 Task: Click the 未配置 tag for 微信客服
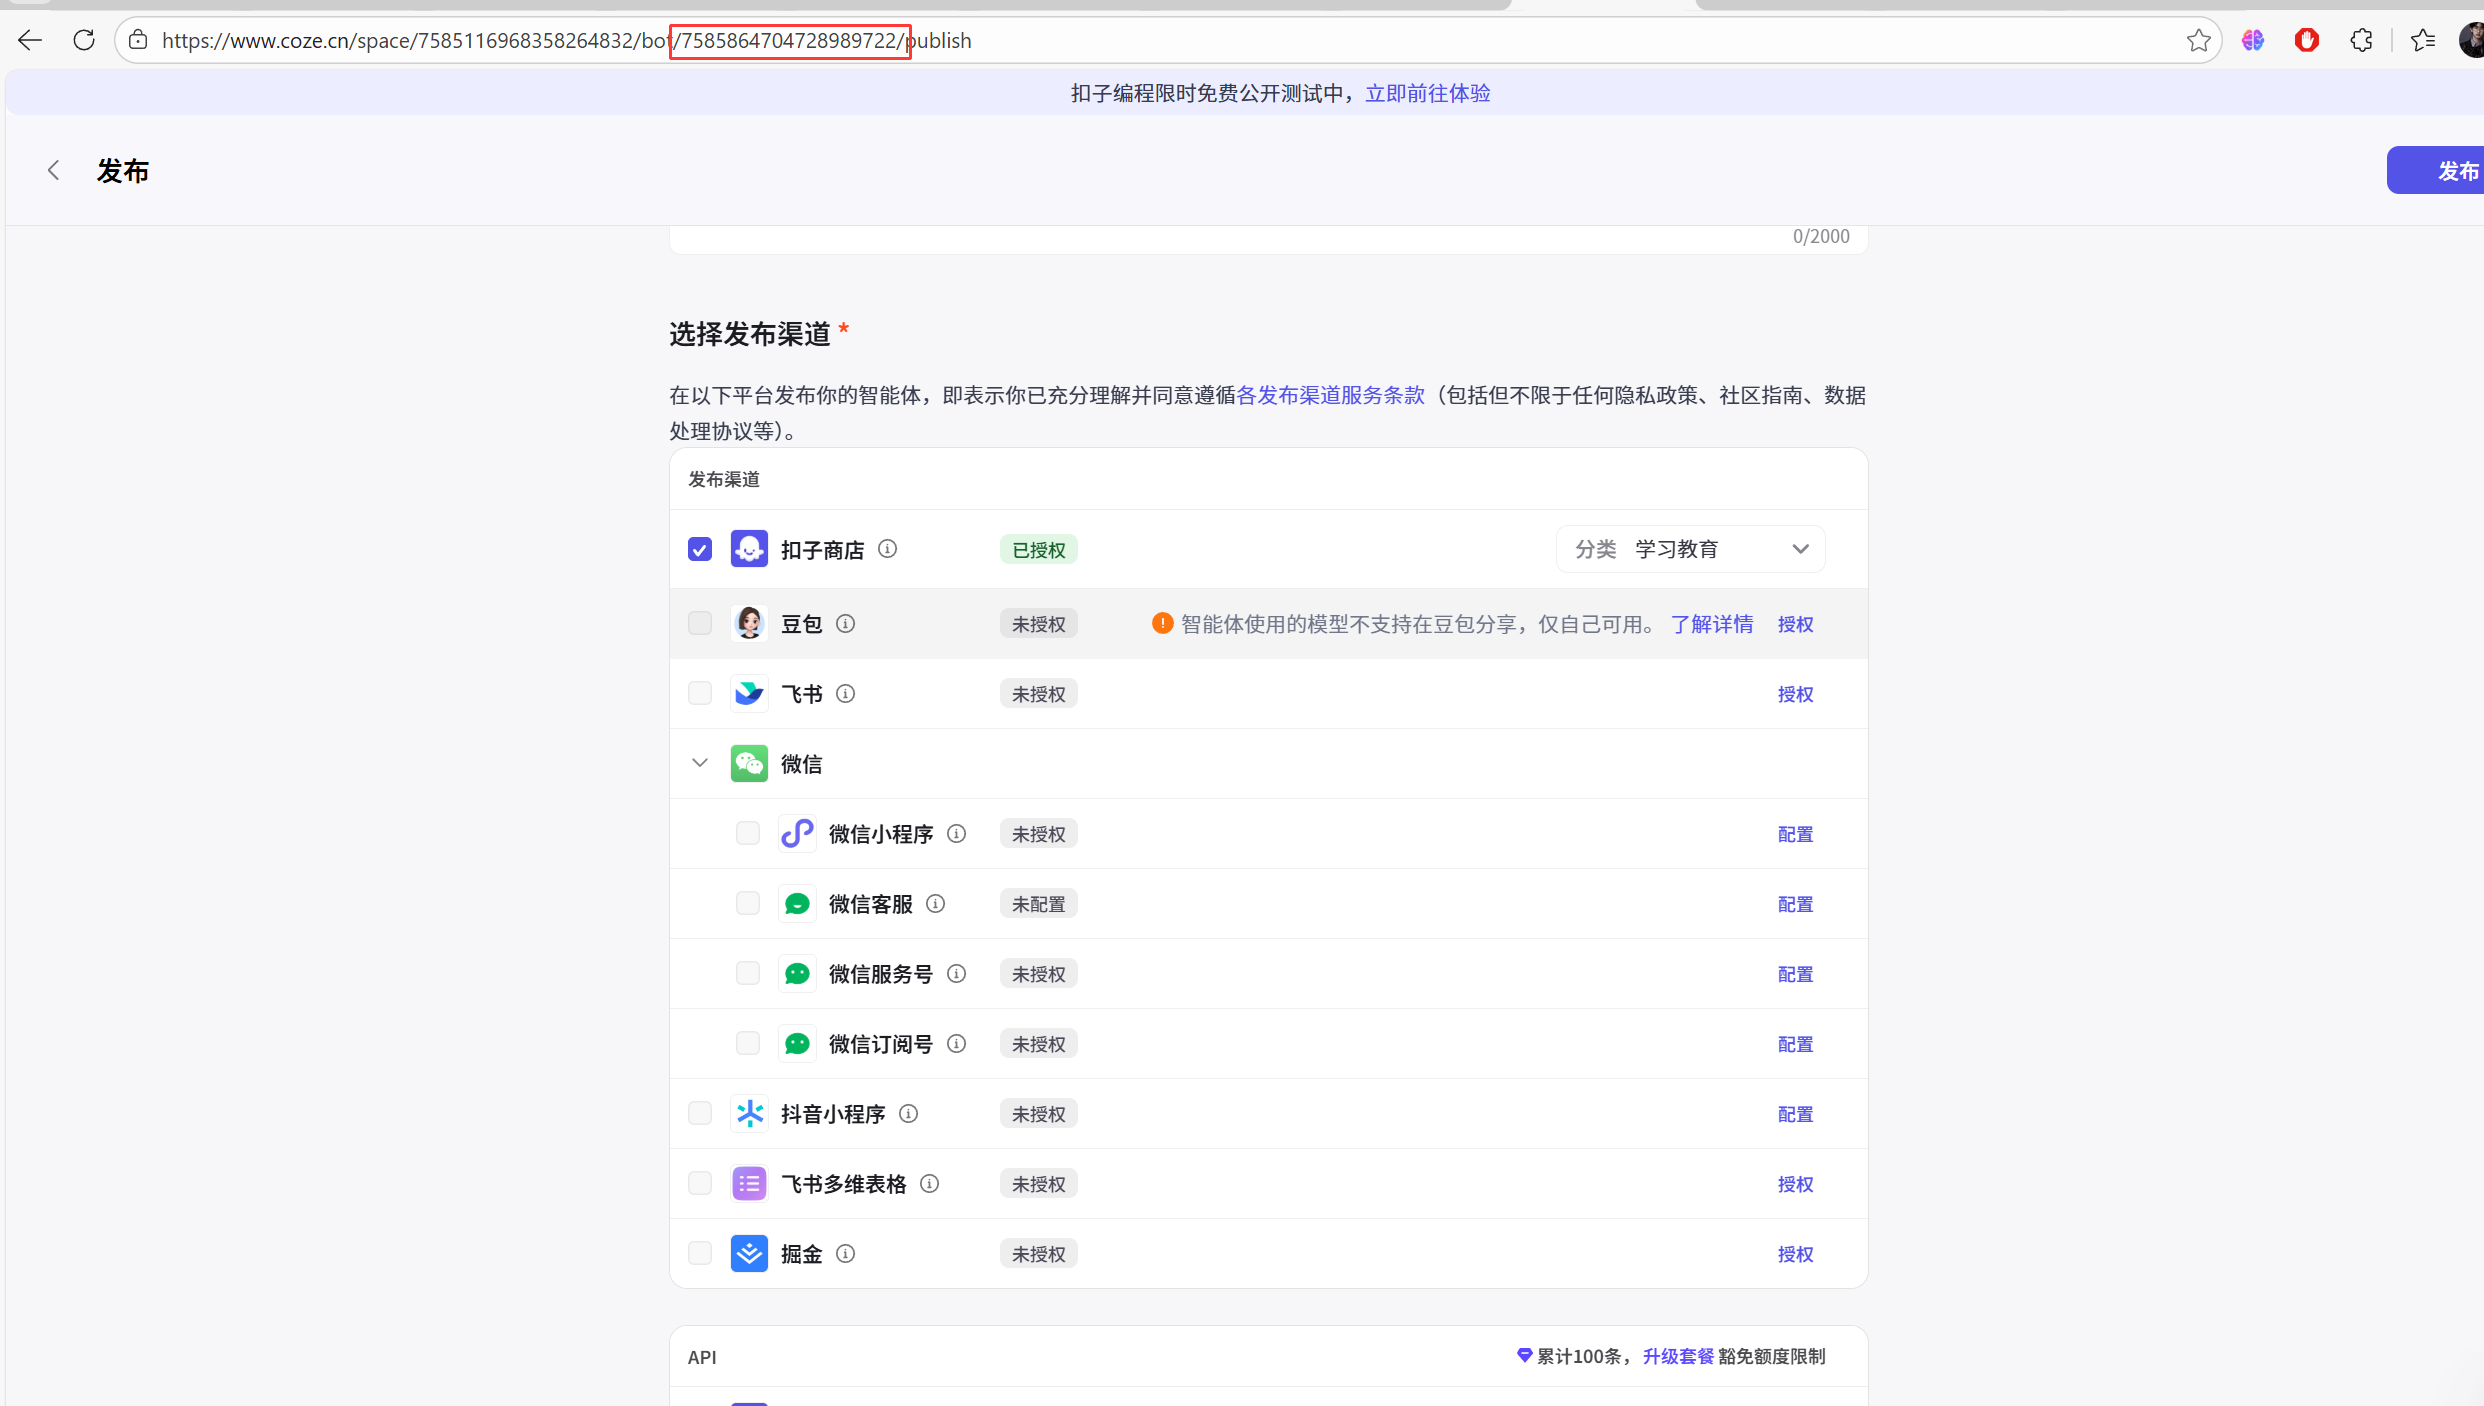point(1038,904)
